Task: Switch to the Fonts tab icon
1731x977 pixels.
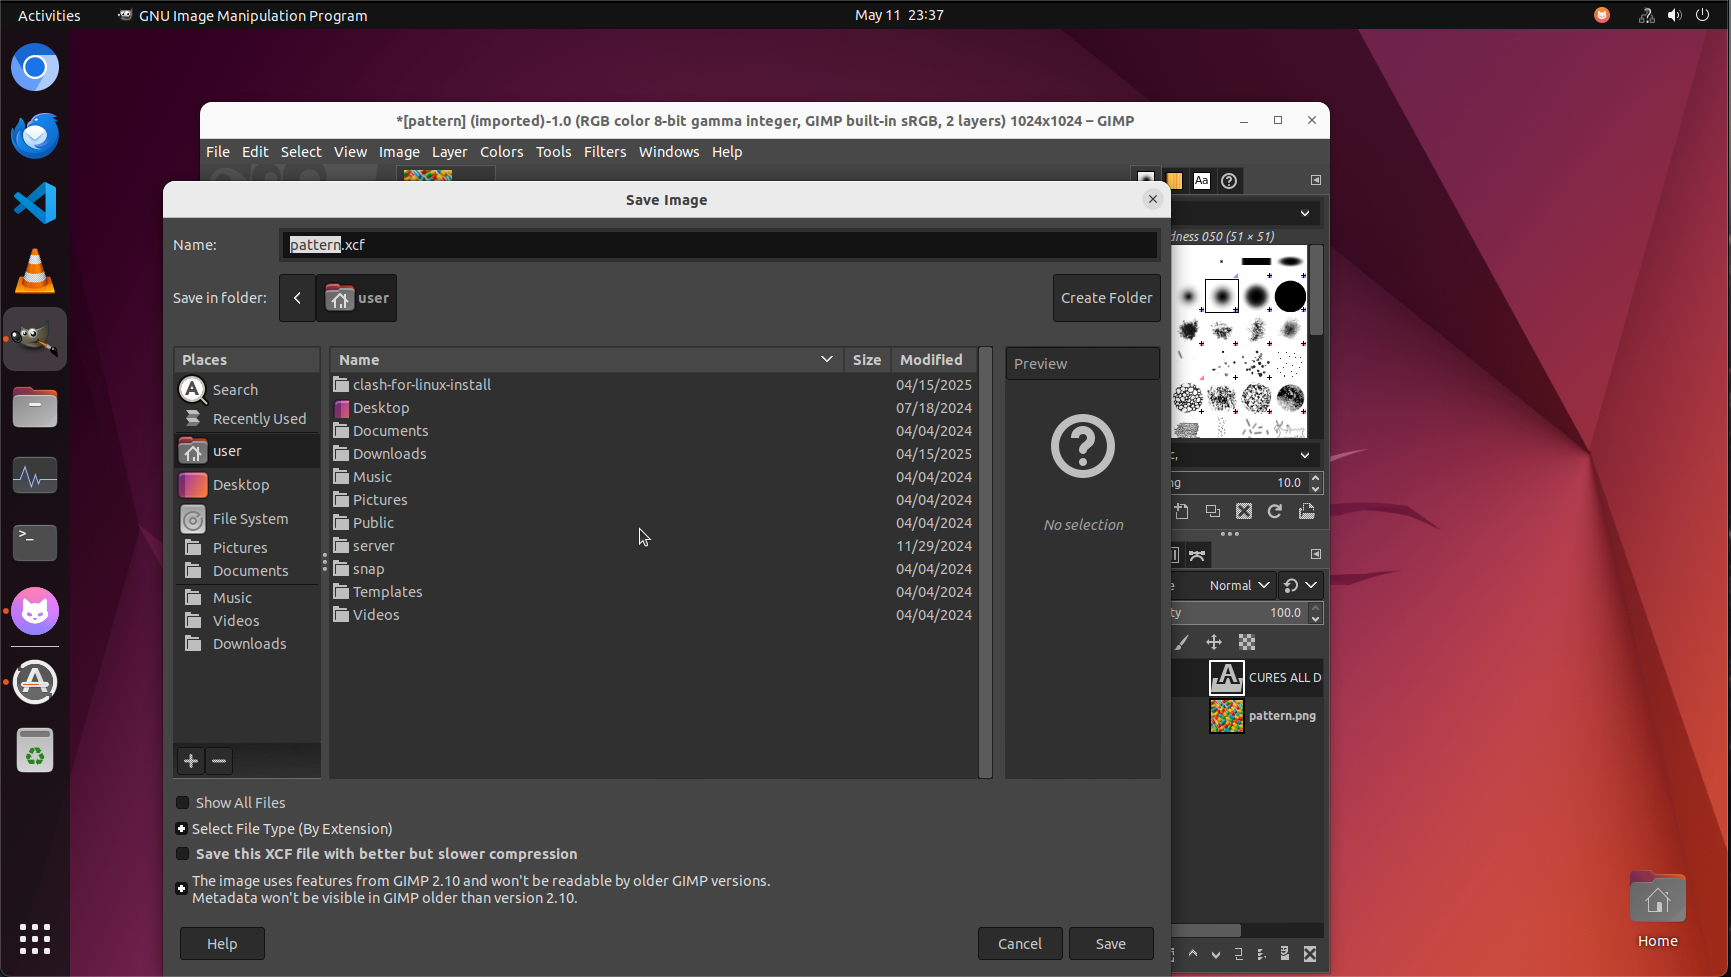Action: click(x=1202, y=181)
